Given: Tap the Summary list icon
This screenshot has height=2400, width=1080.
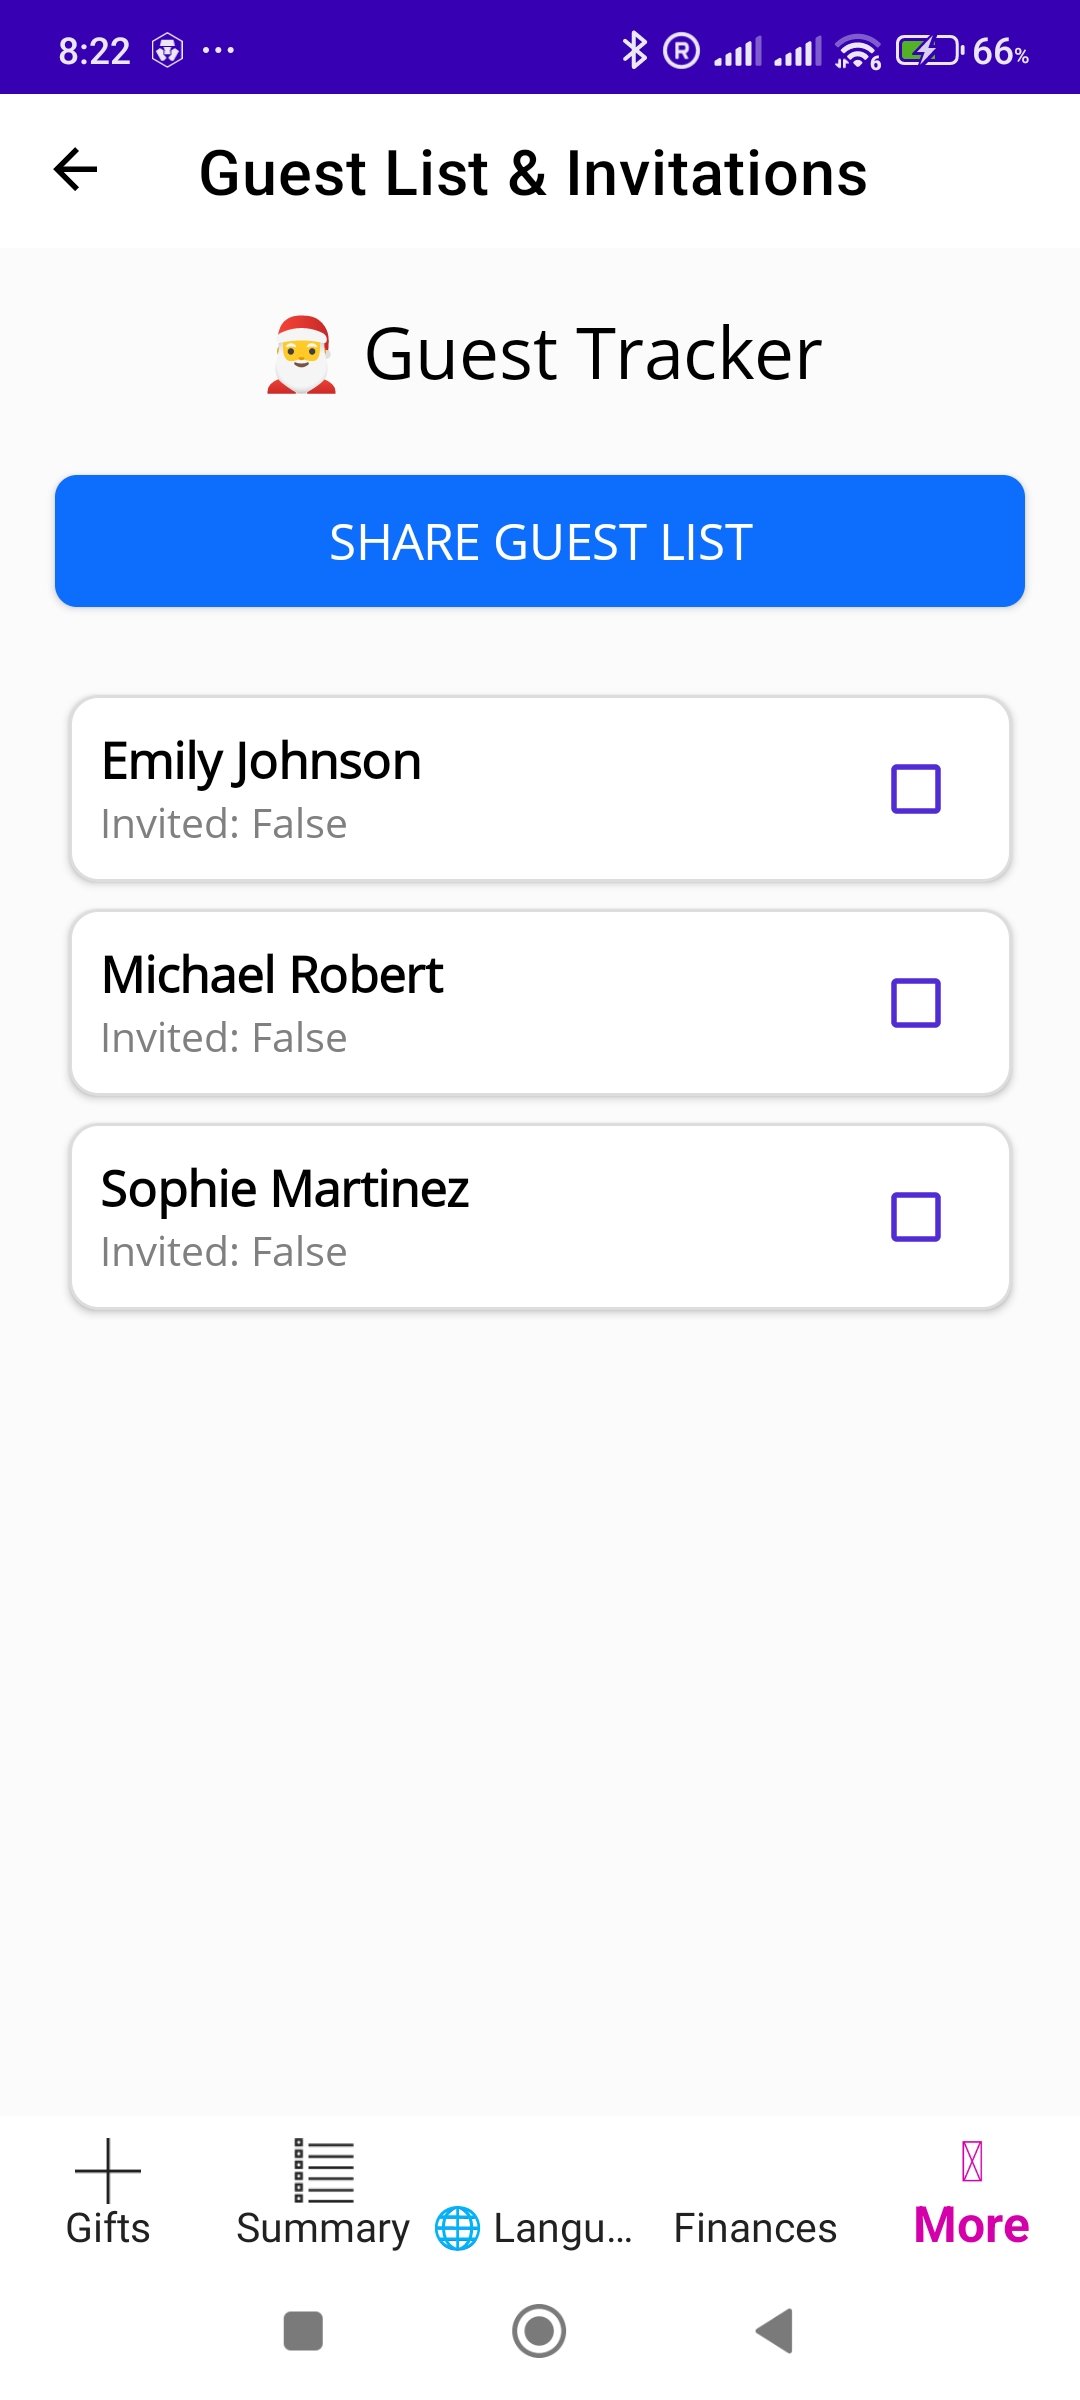Looking at the screenshot, I should pos(323,2170).
